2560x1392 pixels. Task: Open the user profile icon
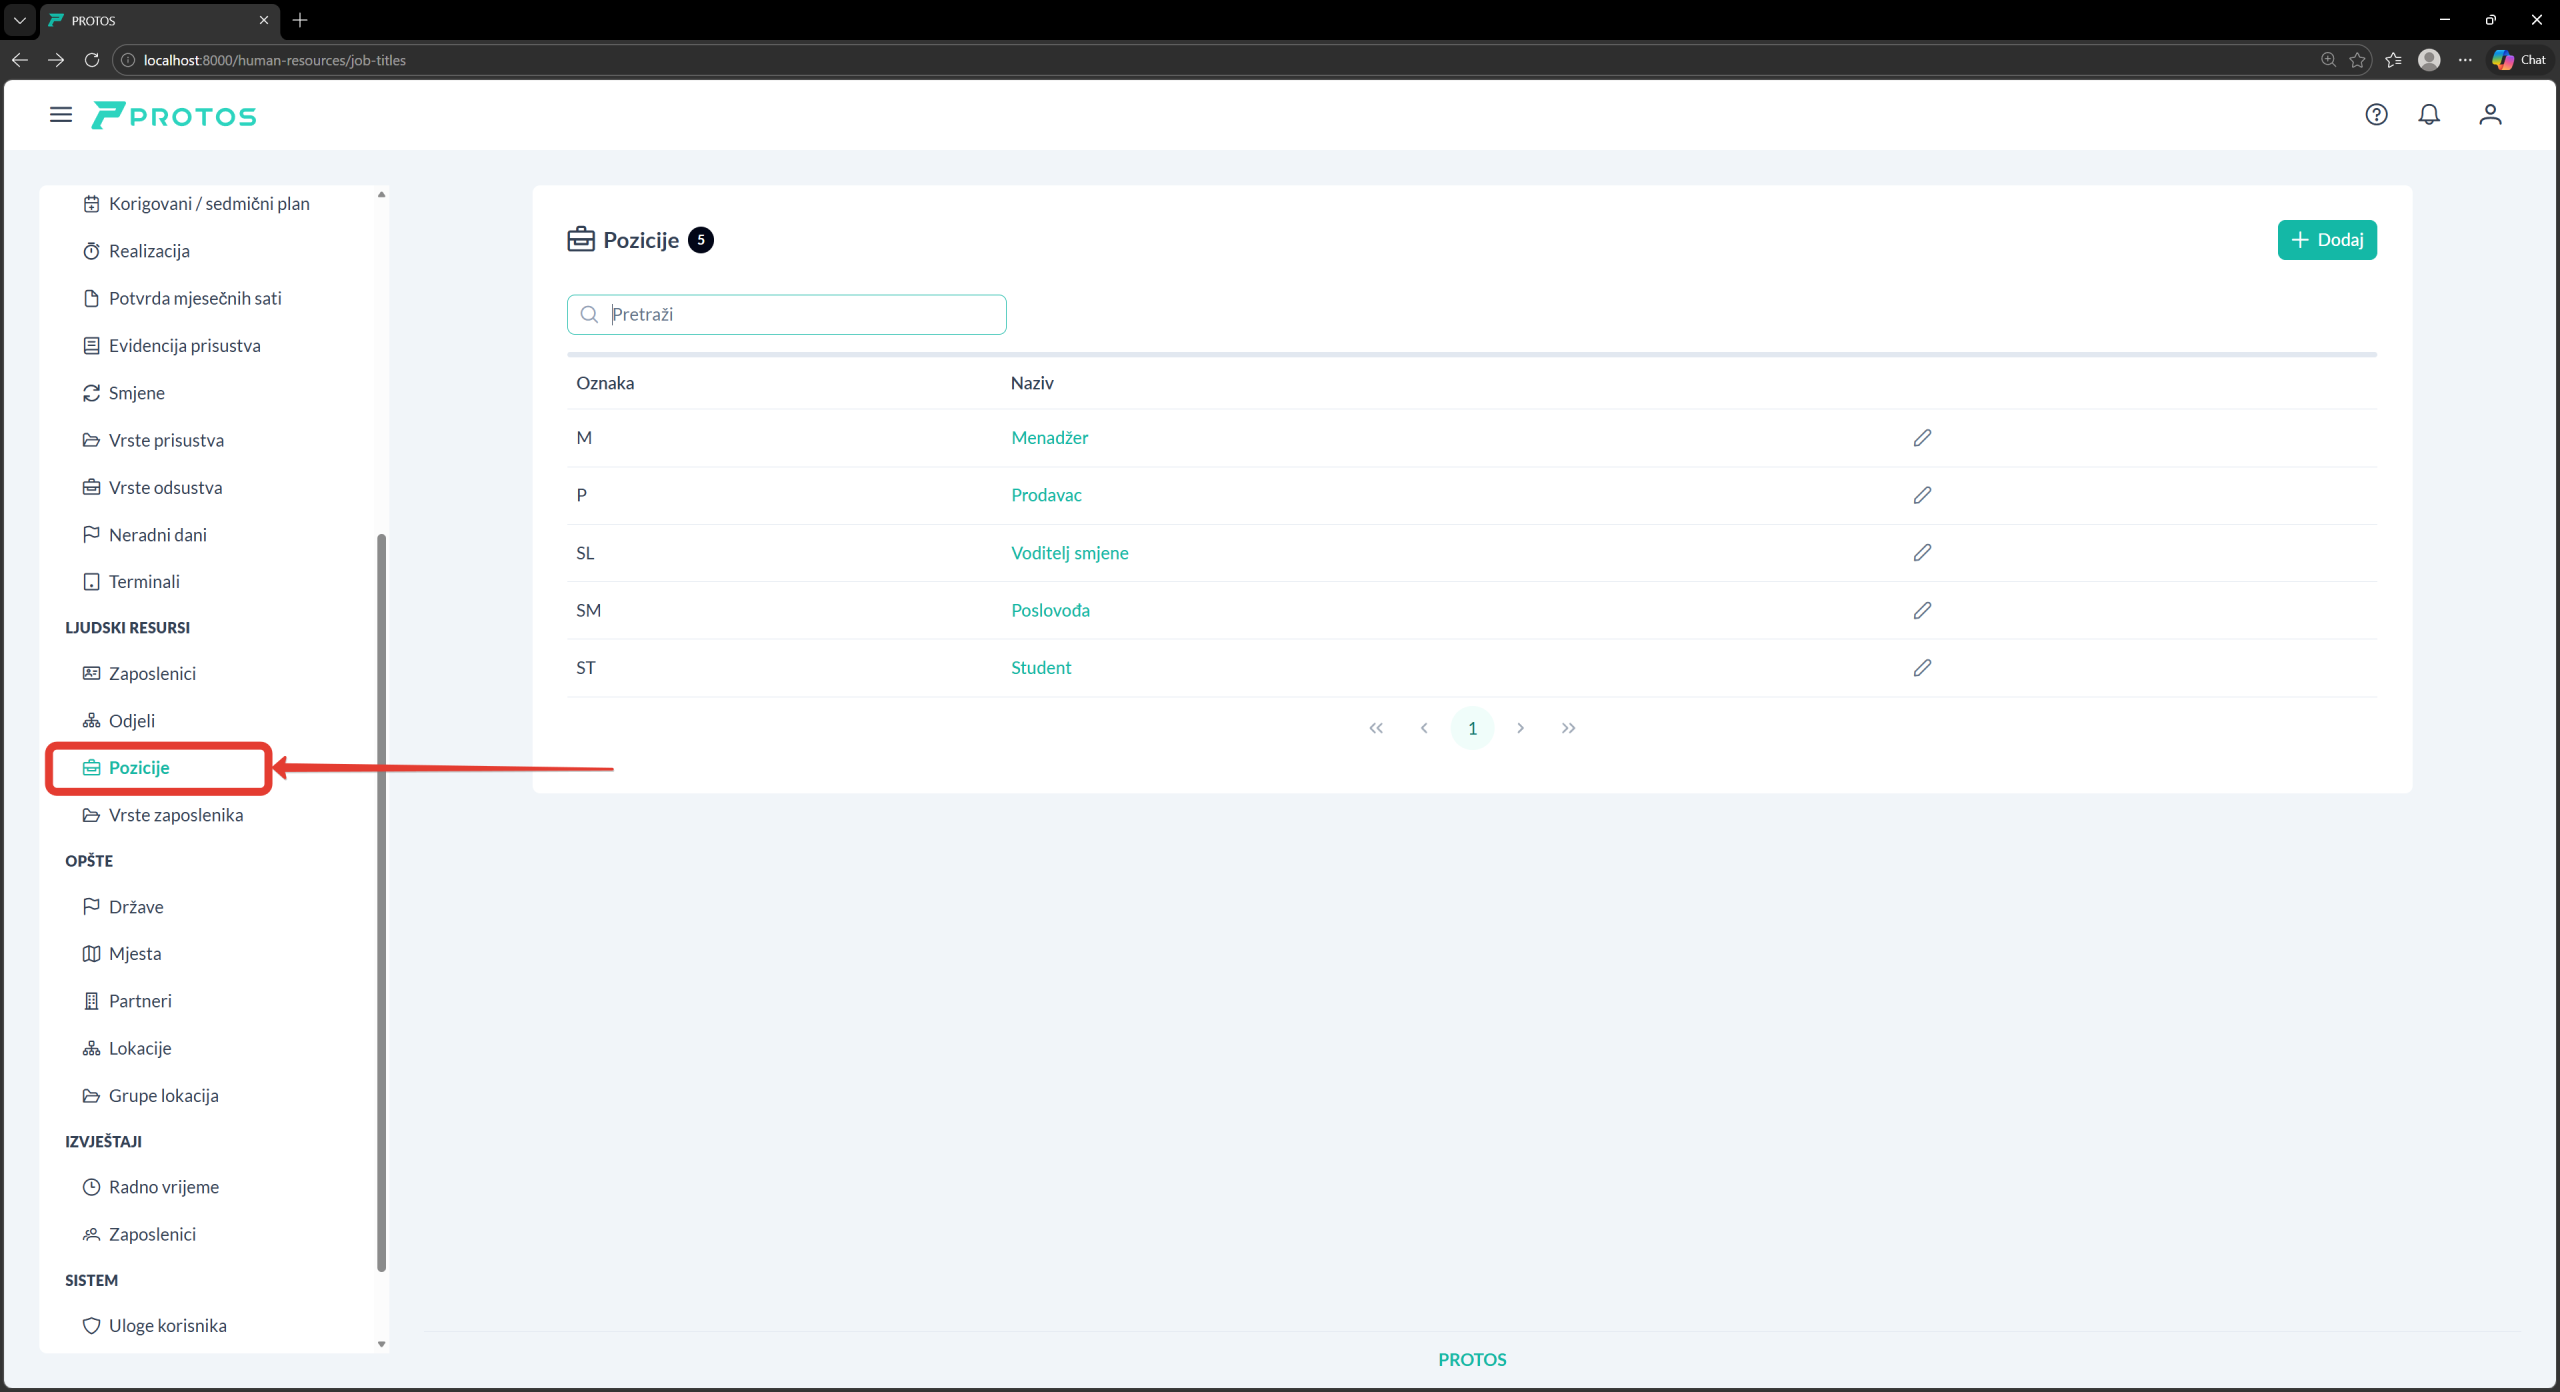coord(2490,115)
